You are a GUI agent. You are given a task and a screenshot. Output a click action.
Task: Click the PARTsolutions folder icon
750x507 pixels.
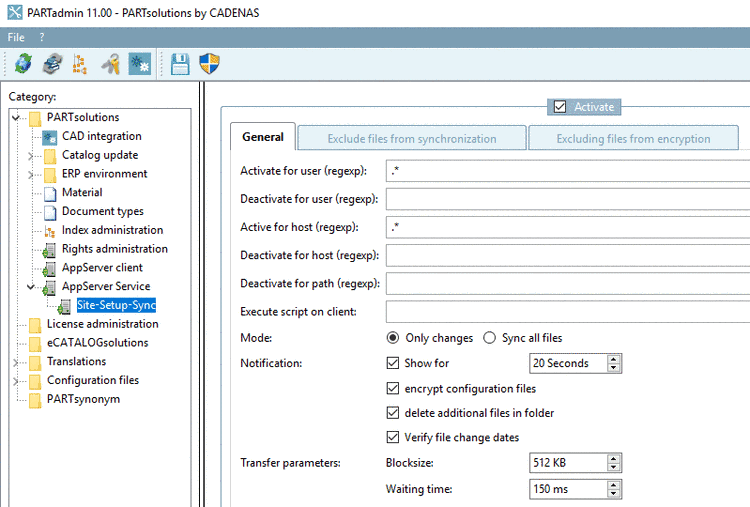pyautogui.click(x=35, y=118)
